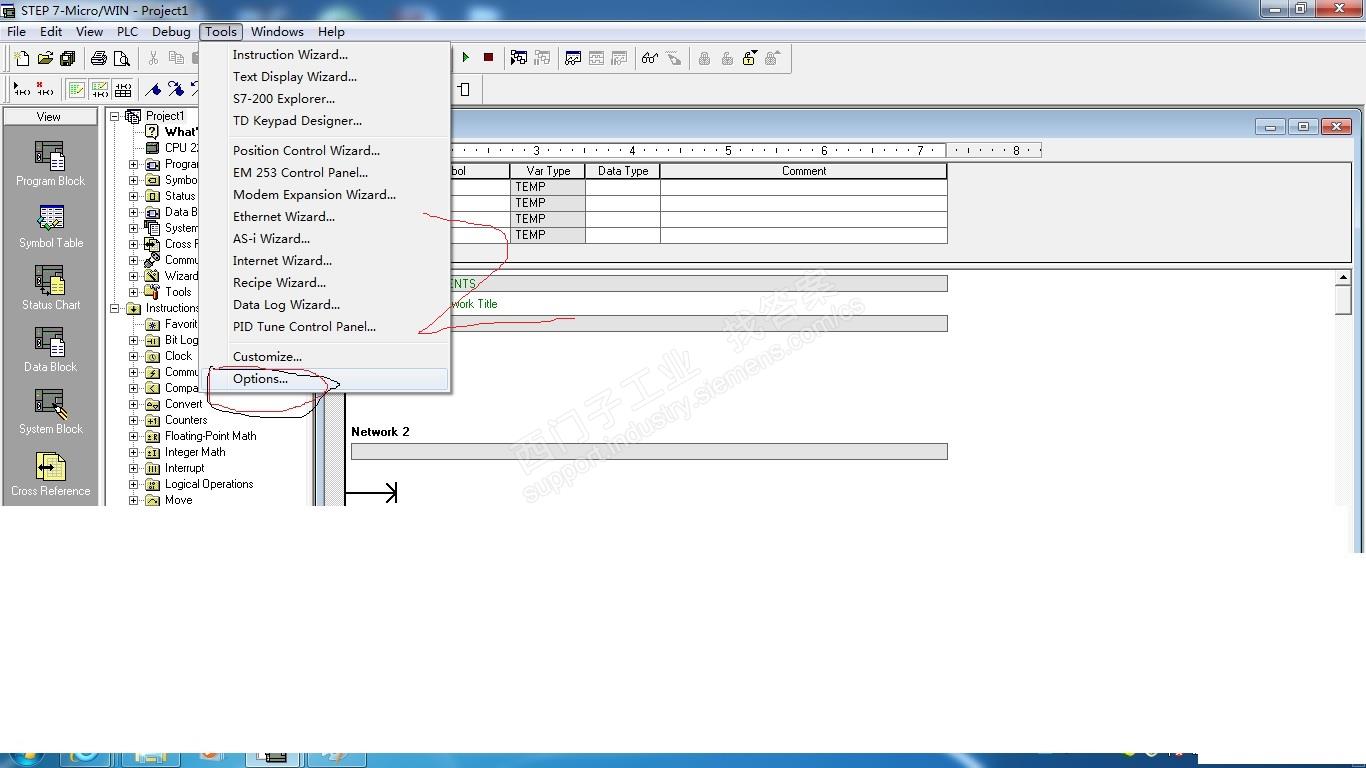Open the View menu
The image size is (1366, 768).
[x=89, y=32]
